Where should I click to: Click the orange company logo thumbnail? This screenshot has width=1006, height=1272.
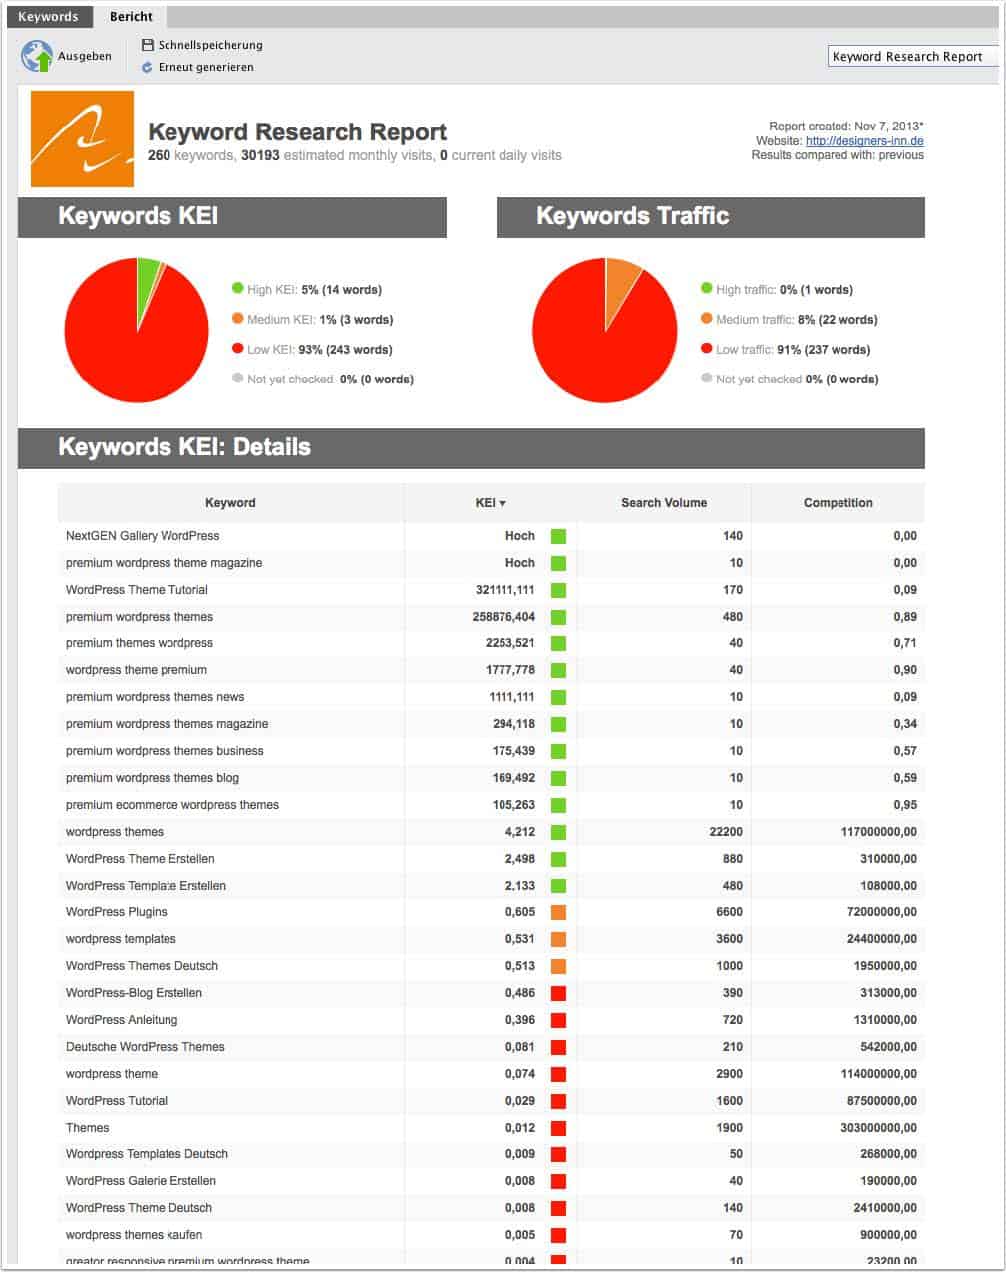(x=83, y=139)
